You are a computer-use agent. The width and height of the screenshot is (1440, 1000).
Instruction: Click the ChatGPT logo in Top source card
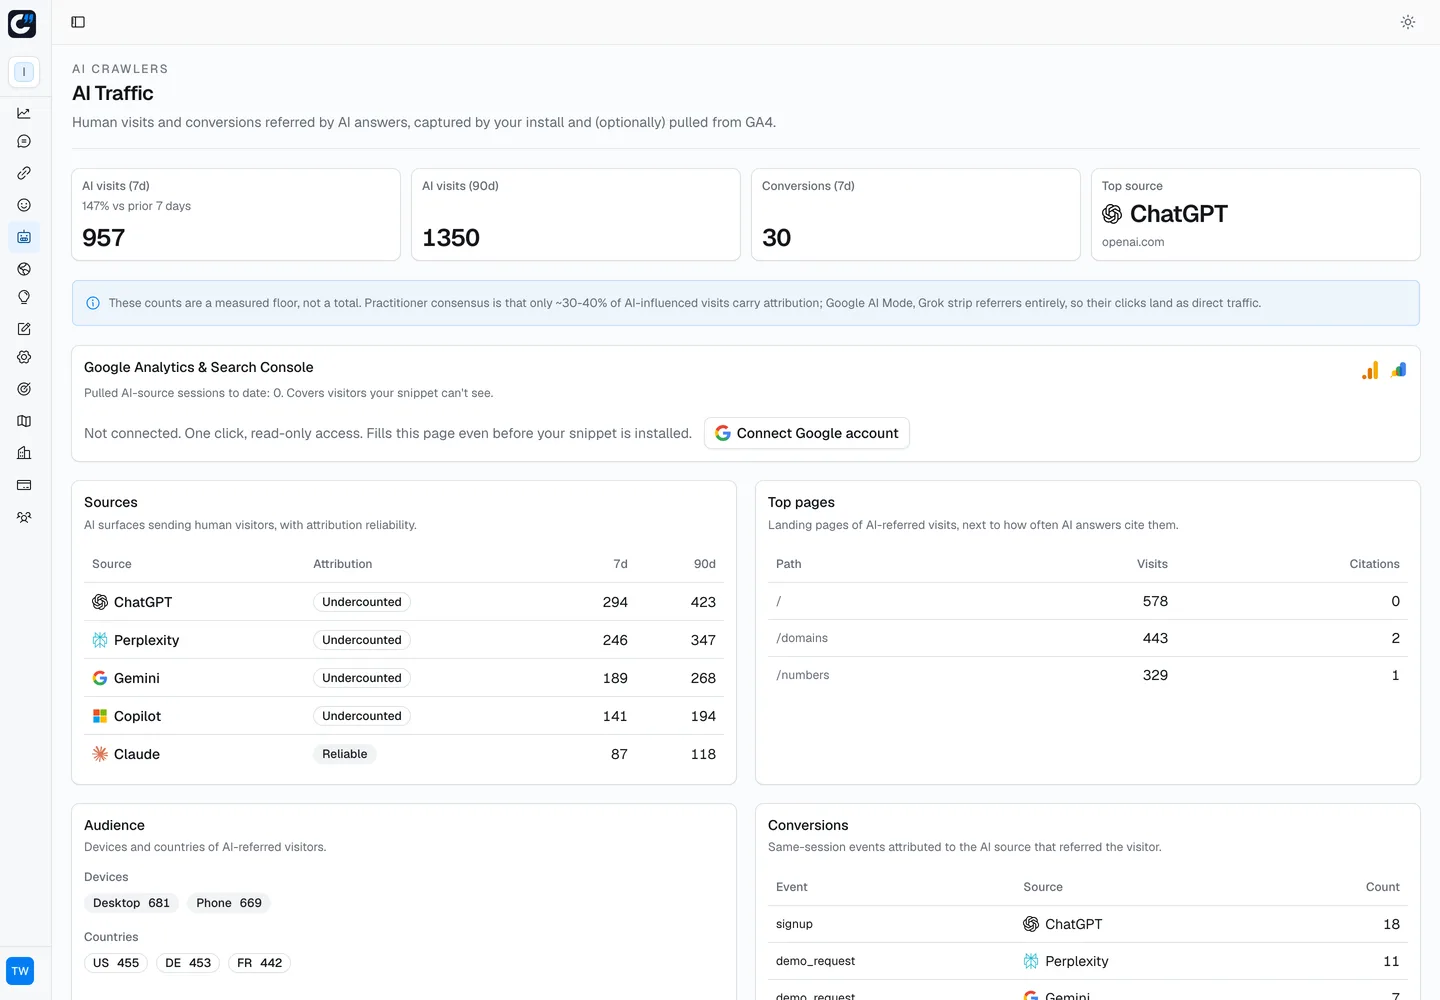(x=1112, y=214)
